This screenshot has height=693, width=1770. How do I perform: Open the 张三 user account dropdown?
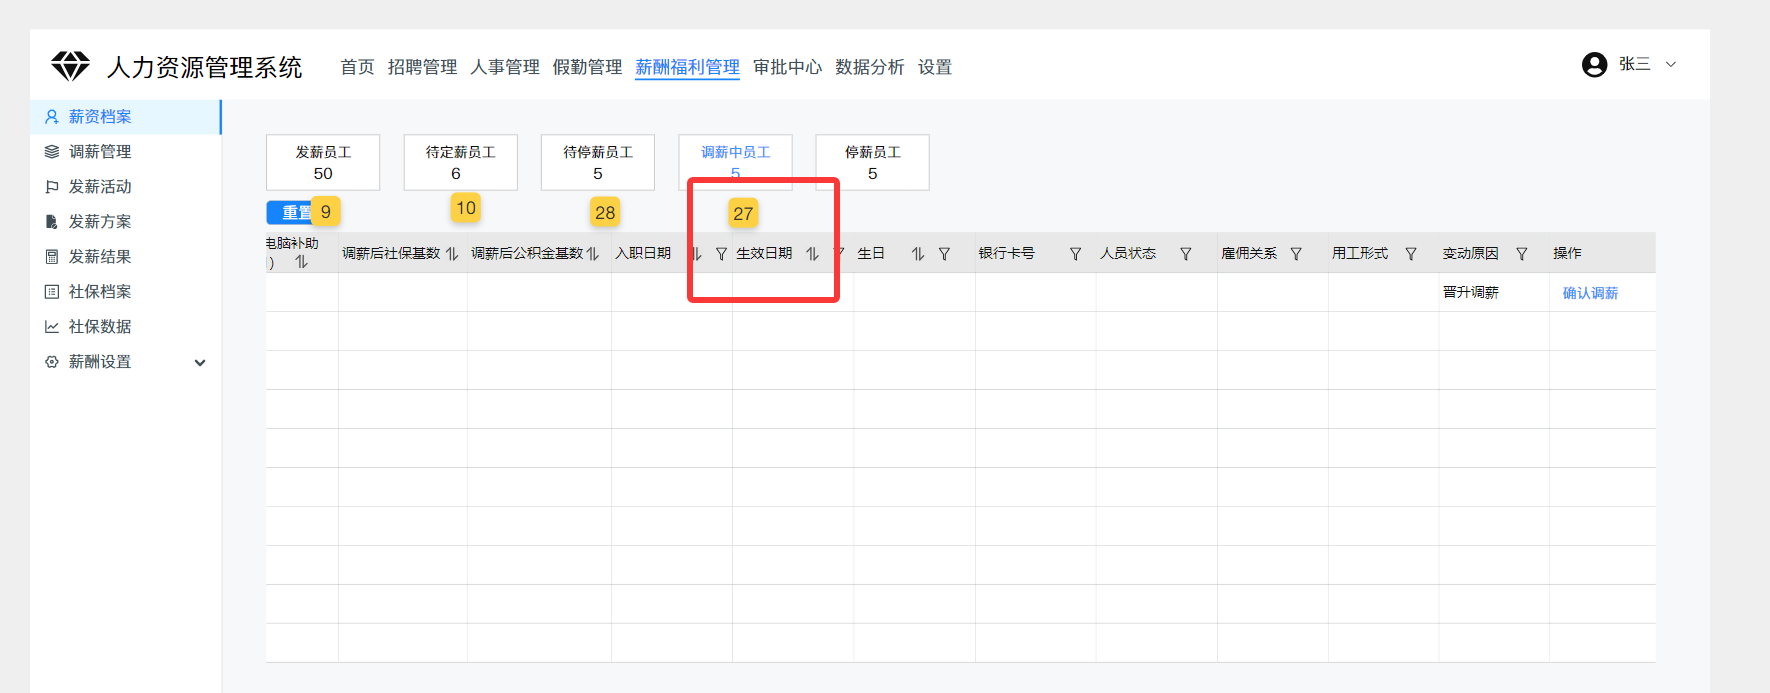1629,64
